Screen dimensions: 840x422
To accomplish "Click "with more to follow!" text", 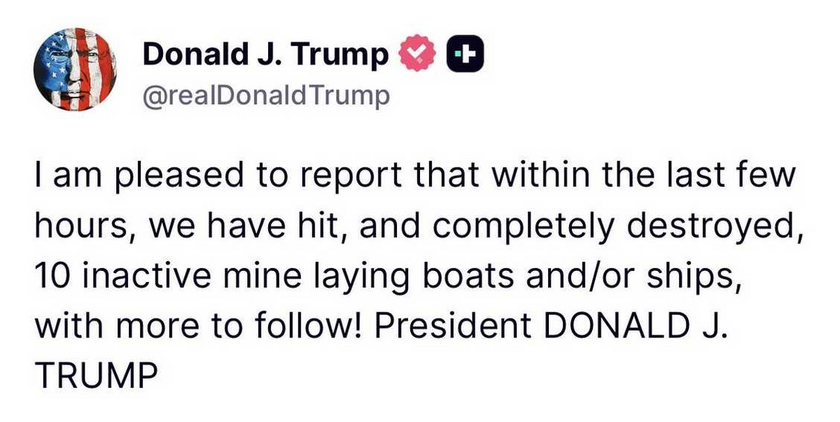I will 185,325.
